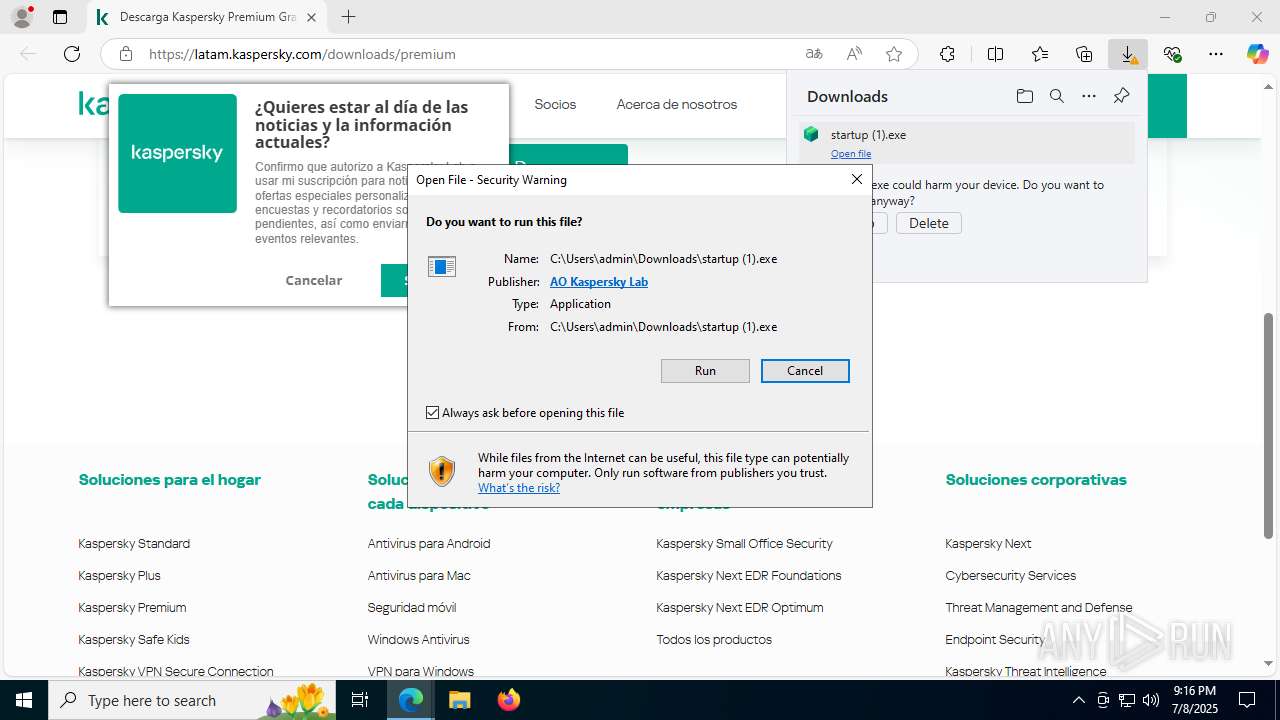Viewport: 1280px width, 720px height.
Task: Click the Open file link
Action: coord(851,154)
